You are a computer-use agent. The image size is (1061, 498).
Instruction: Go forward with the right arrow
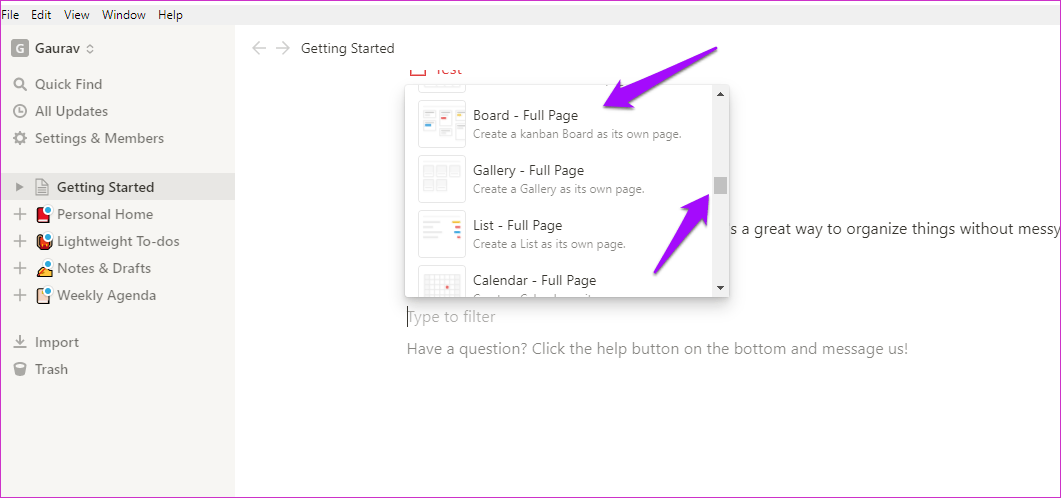click(284, 48)
